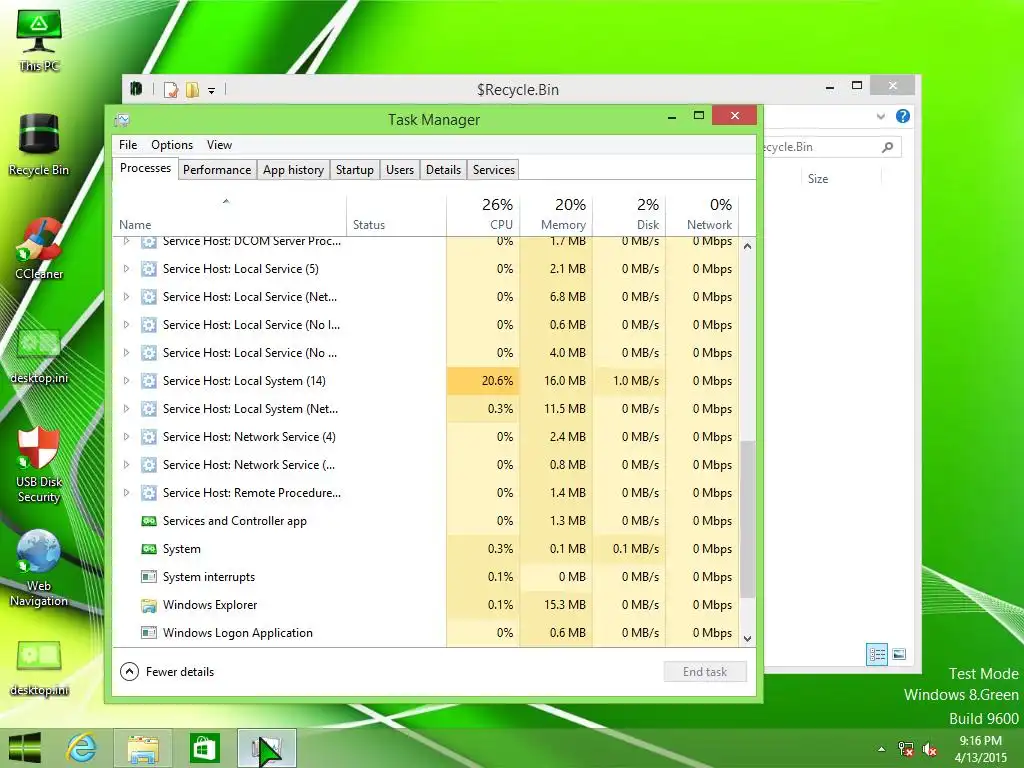Open File Explorer from the taskbar
Image resolution: width=1024 pixels, height=768 pixels.
[x=143, y=748]
